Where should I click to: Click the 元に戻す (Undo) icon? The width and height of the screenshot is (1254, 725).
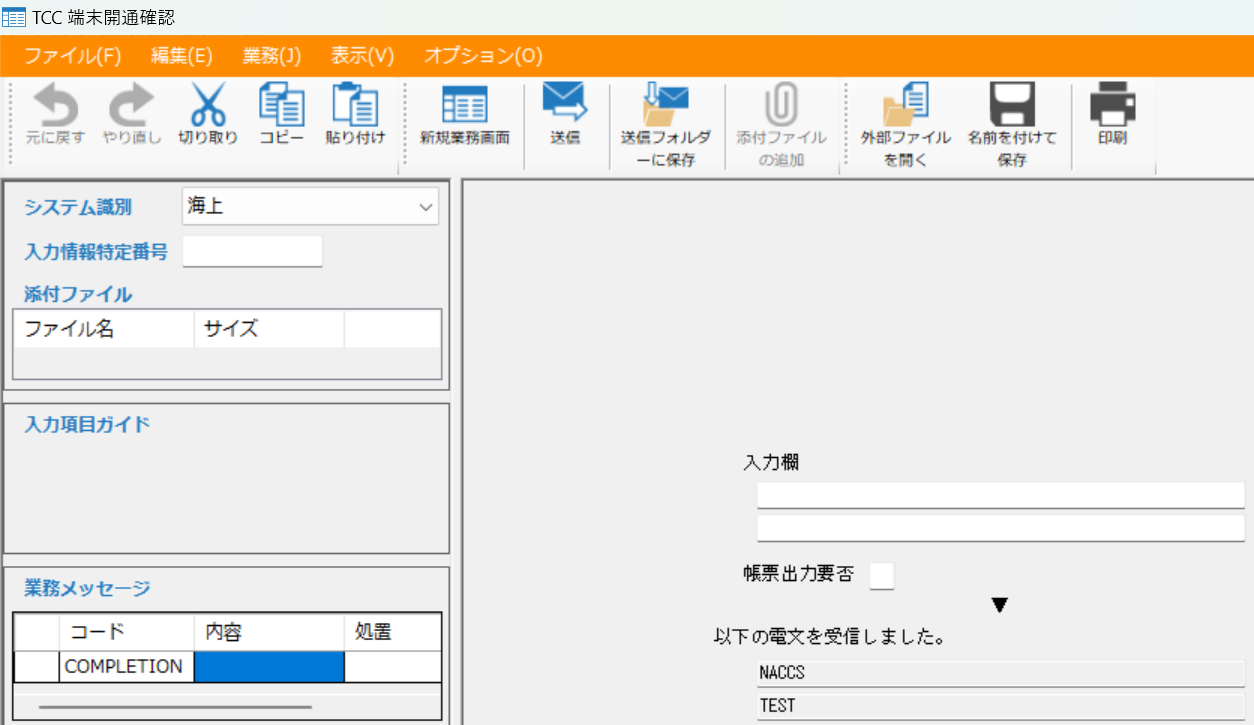[57, 118]
